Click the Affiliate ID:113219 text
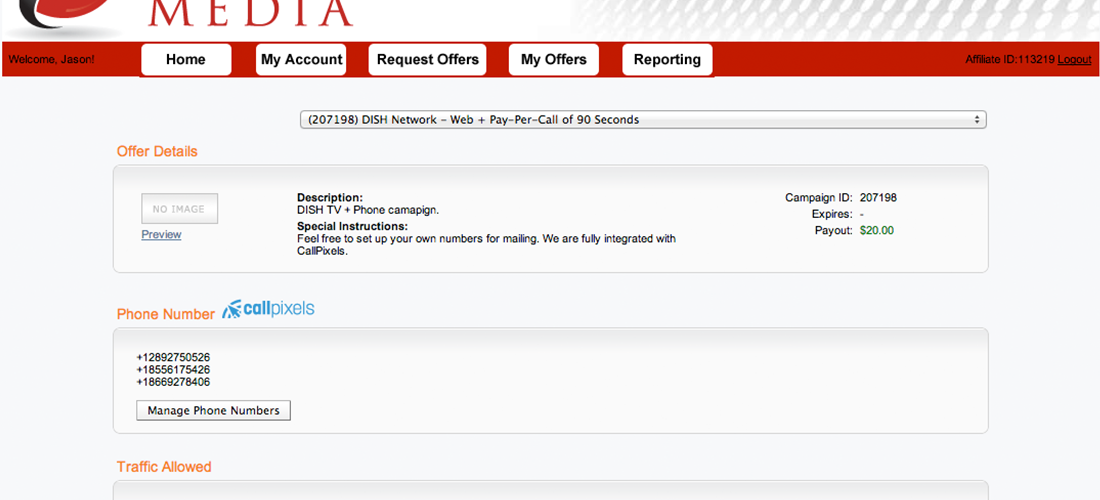Image resolution: width=1100 pixels, height=500 pixels. 1010,60
